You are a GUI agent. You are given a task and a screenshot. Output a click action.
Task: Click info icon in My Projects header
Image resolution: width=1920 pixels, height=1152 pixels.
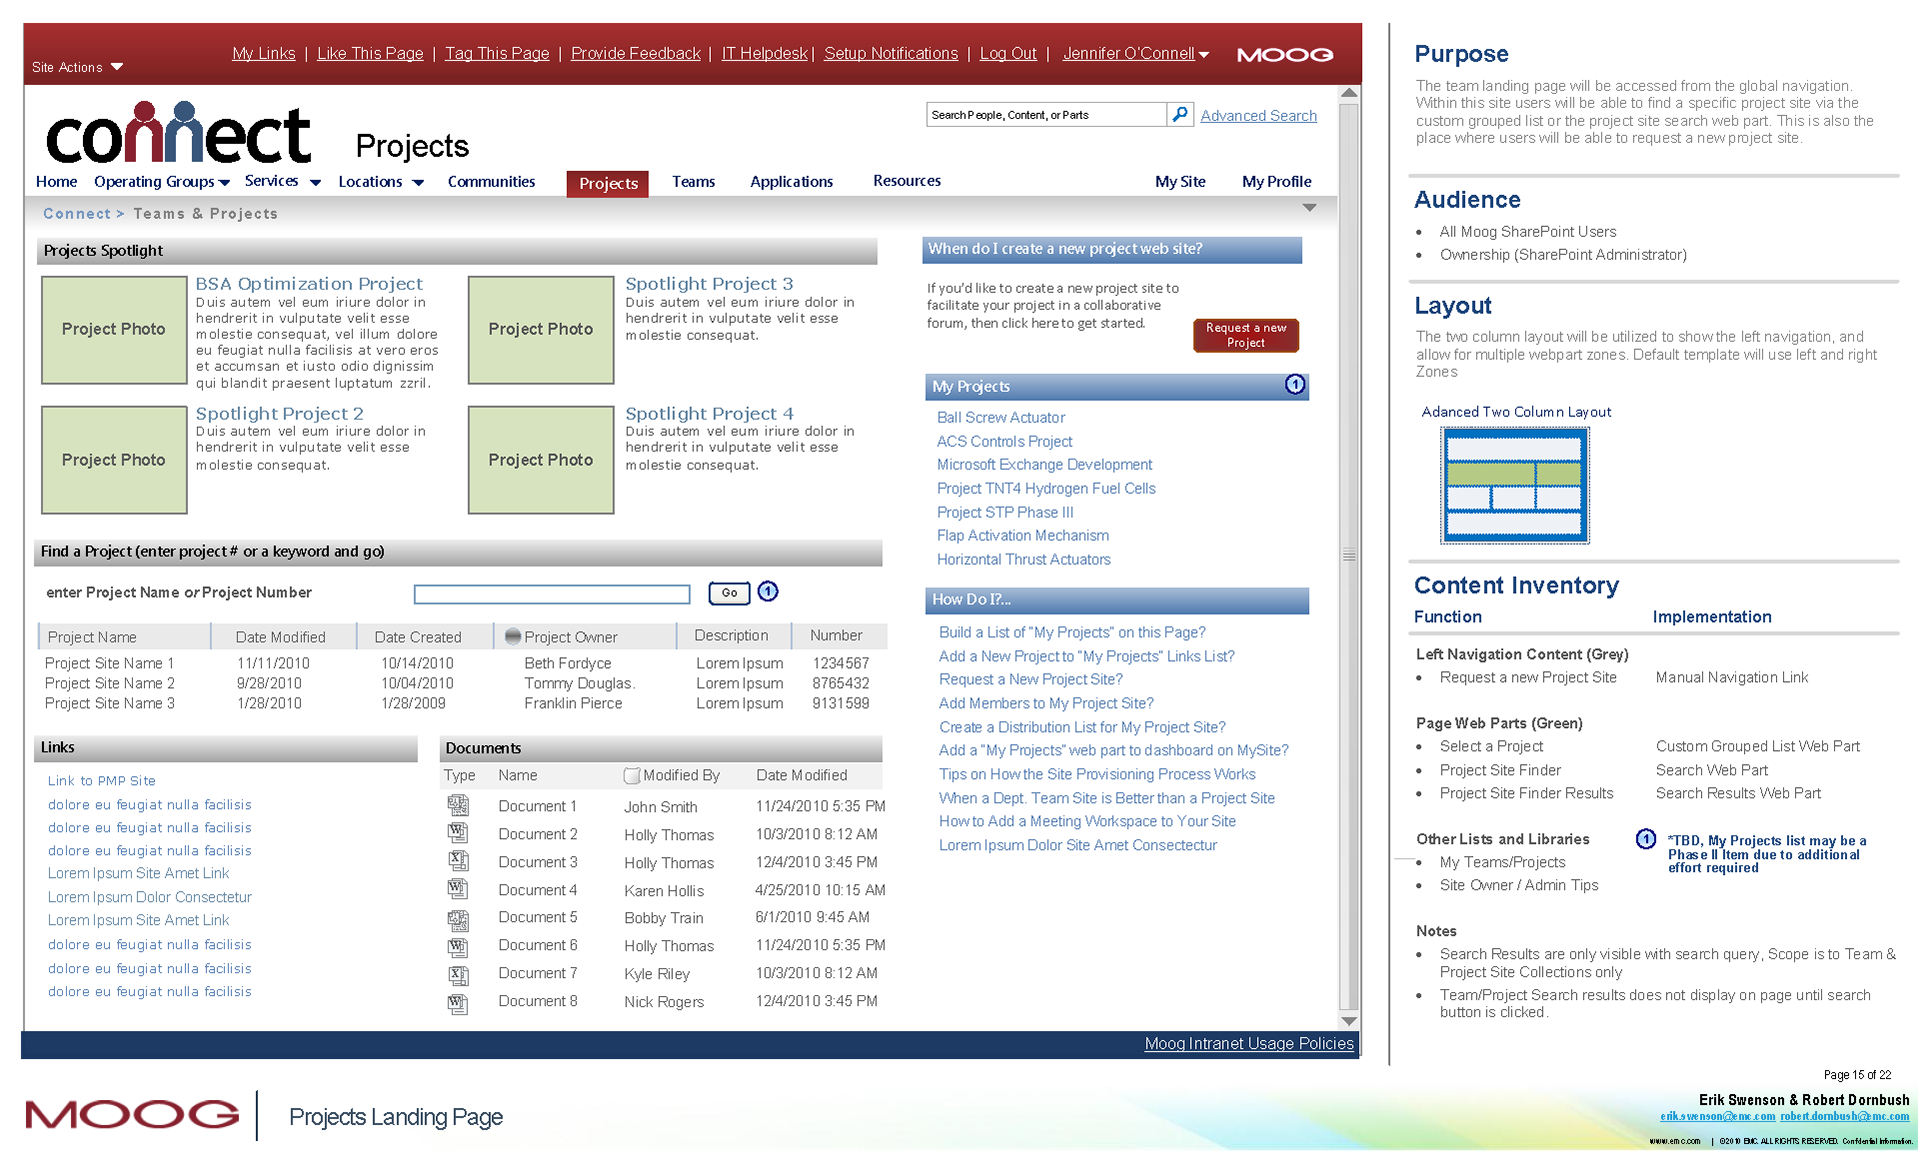click(x=1294, y=385)
